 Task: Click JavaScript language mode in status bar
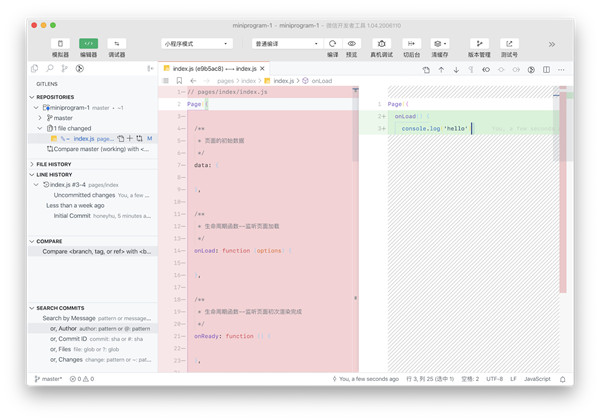tap(537, 379)
